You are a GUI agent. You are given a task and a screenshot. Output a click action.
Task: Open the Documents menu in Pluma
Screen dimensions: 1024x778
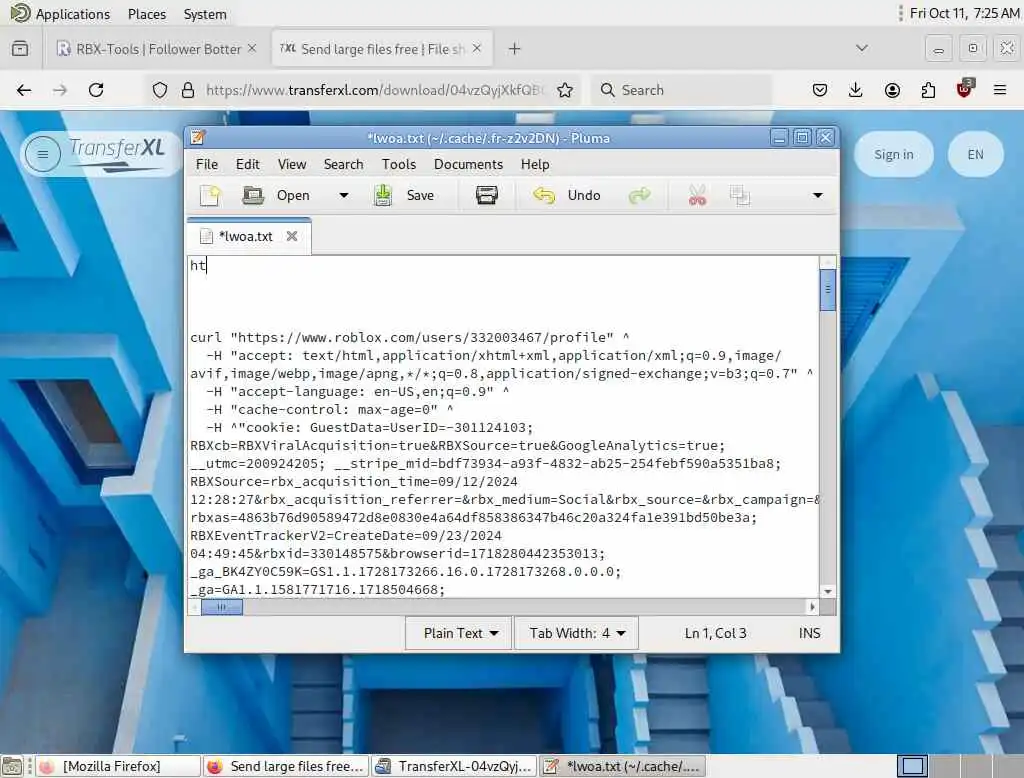pos(468,164)
